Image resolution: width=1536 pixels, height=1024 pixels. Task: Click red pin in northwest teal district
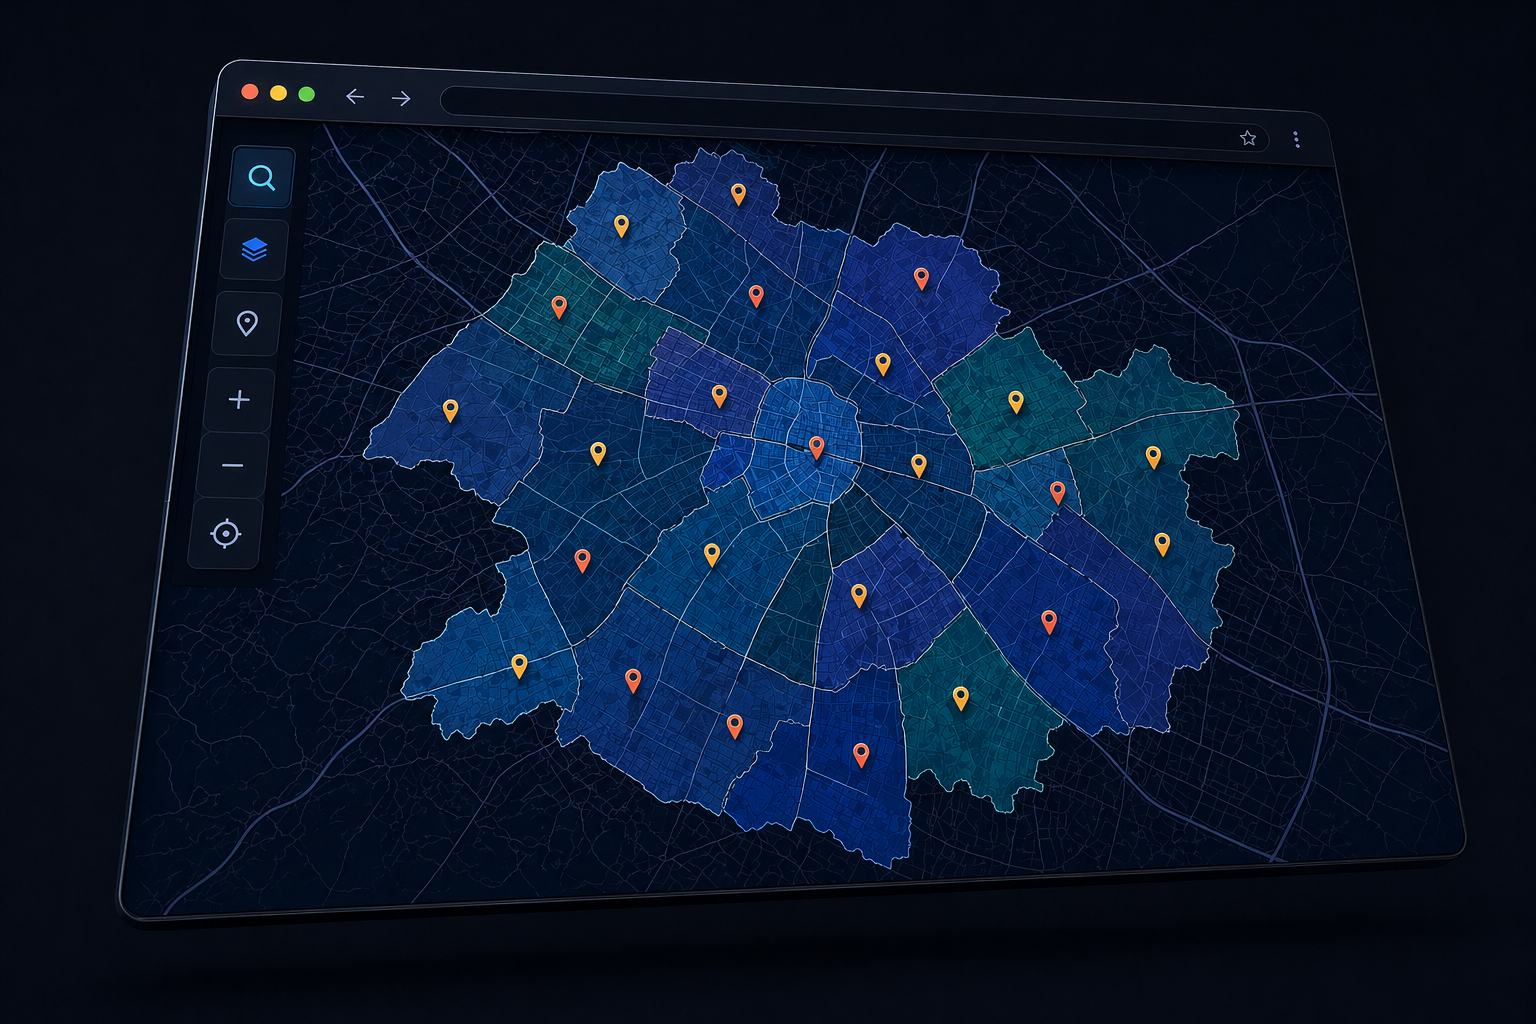(559, 306)
